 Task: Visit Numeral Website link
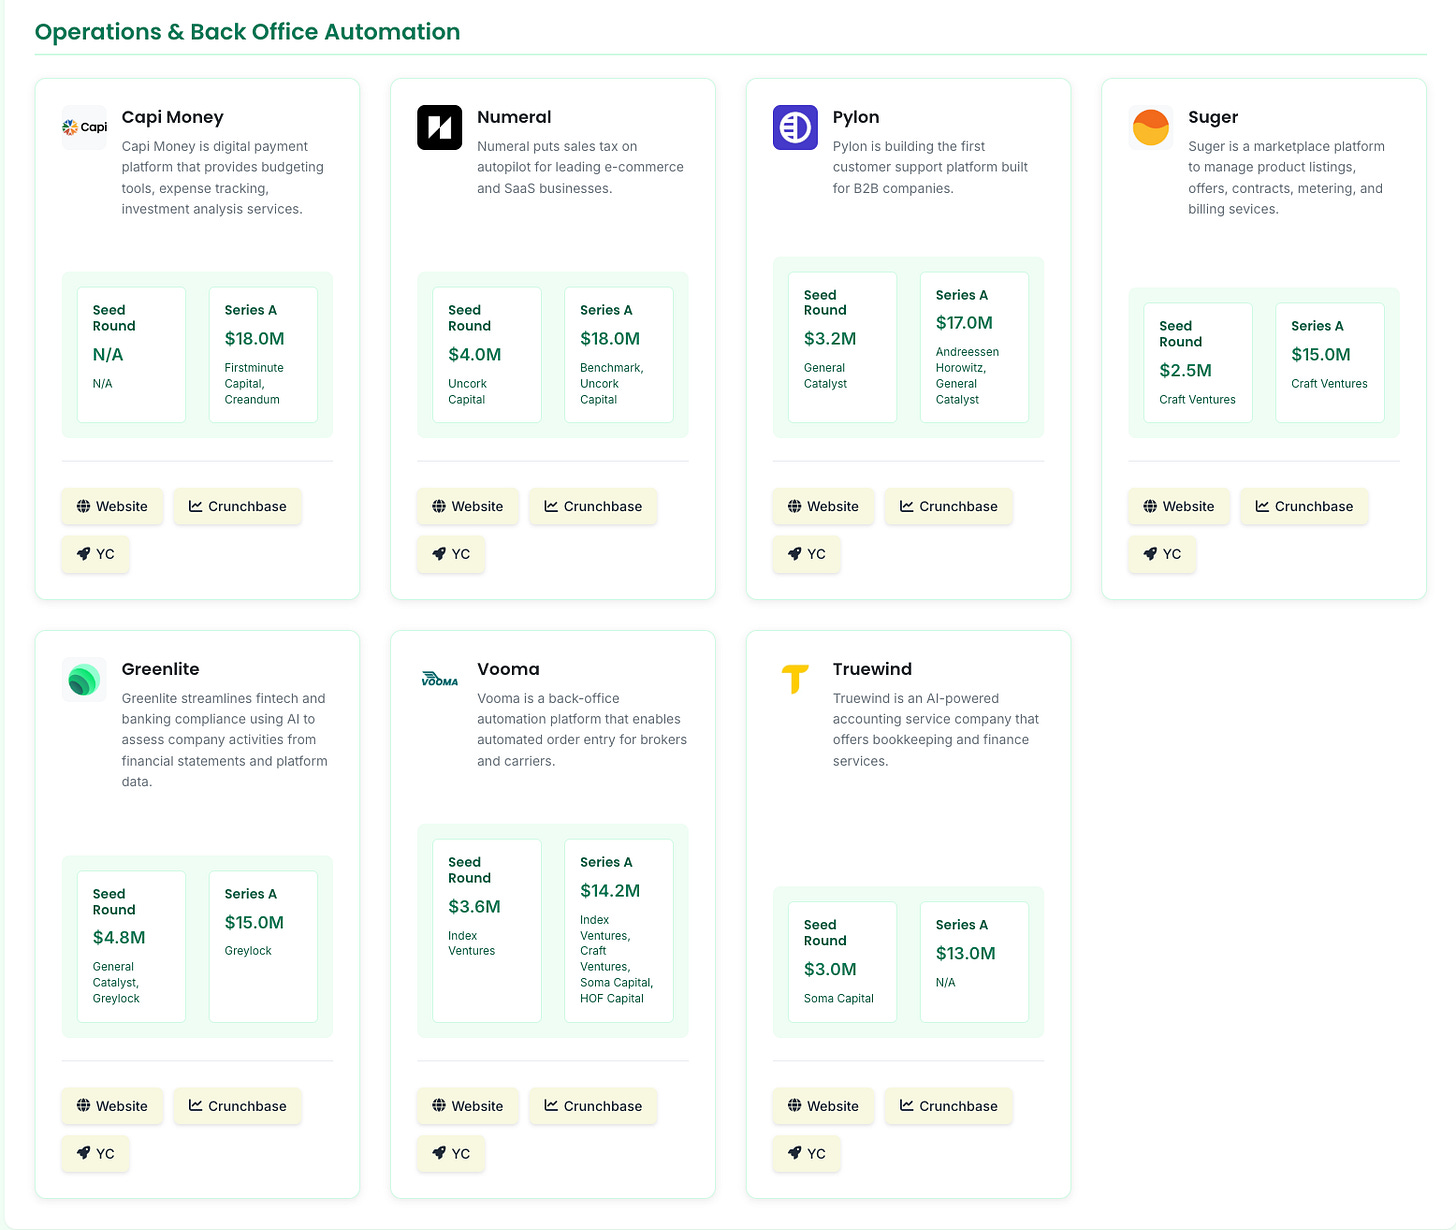coord(468,506)
